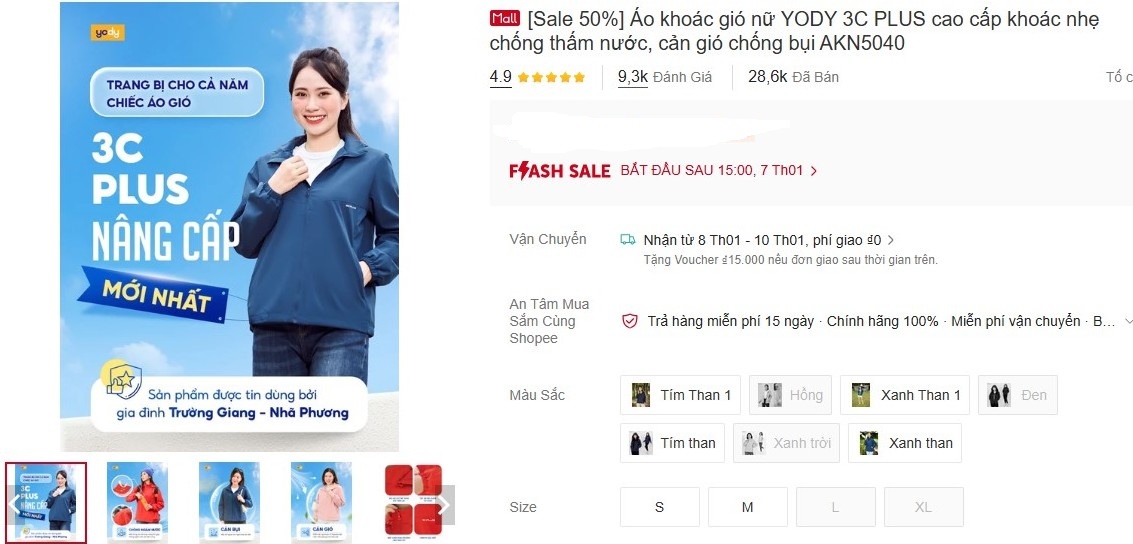Click the Shopee Mall badge icon
Screen dimensions: 1133x544
[x=504, y=19]
